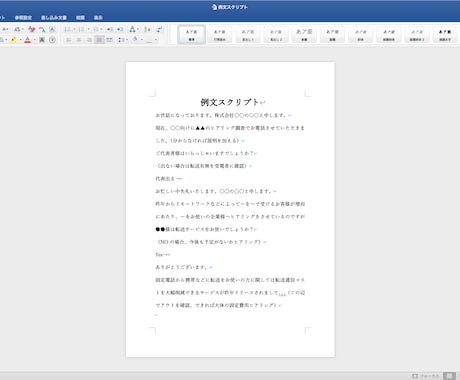Click the フォーカス mode button in the status bar
This screenshot has width=460, height=380.
(x=426, y=376)
